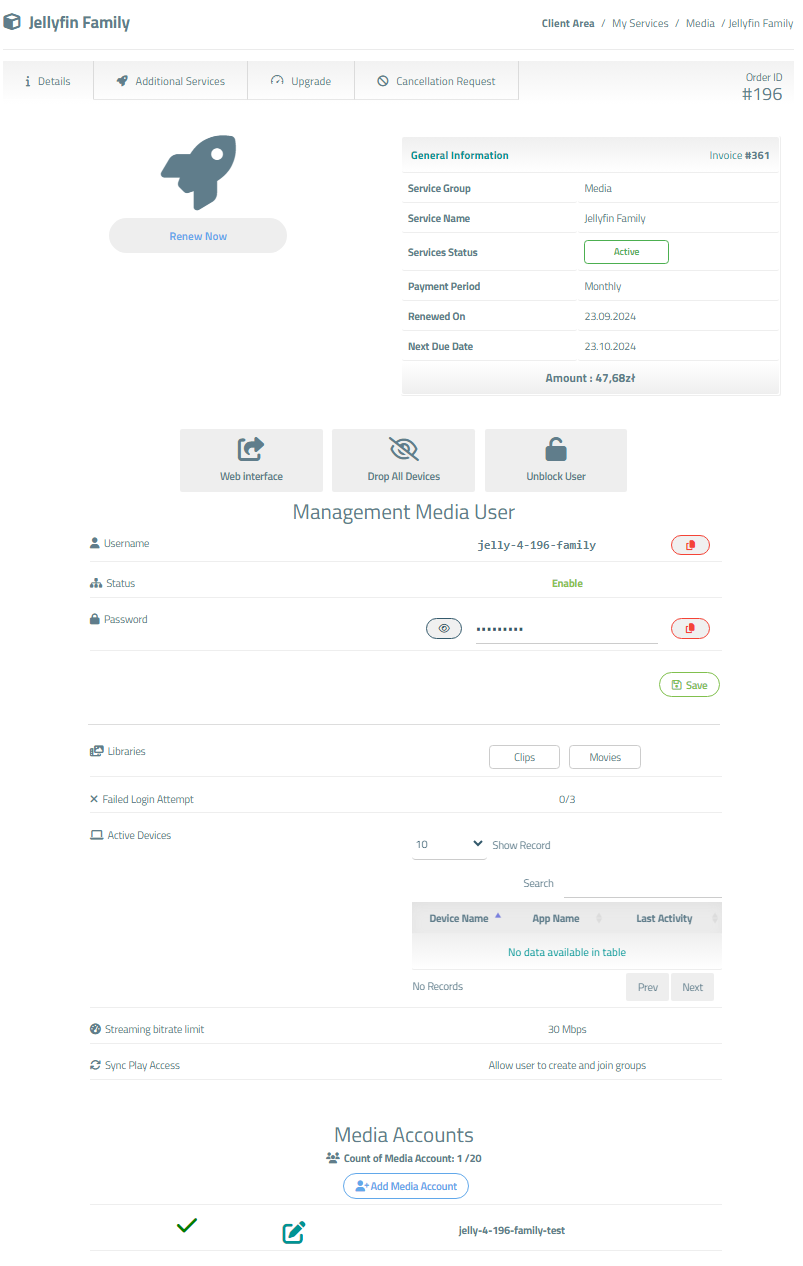Go to Client Area breadcrumb

568,23
